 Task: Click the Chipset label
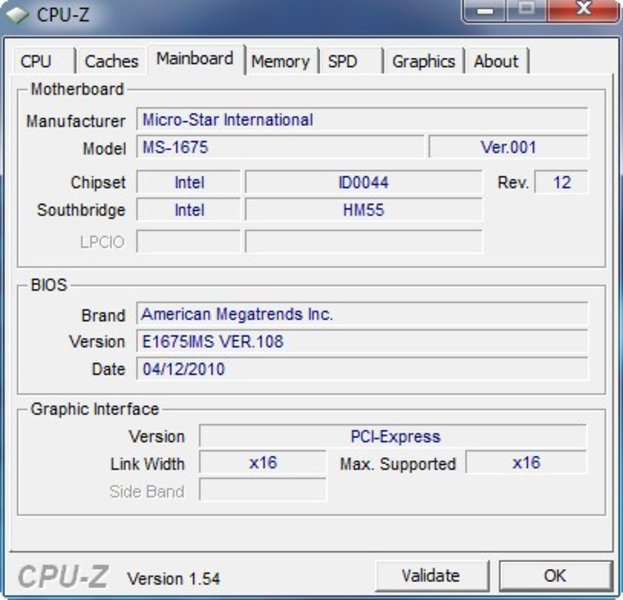point(98,183)
